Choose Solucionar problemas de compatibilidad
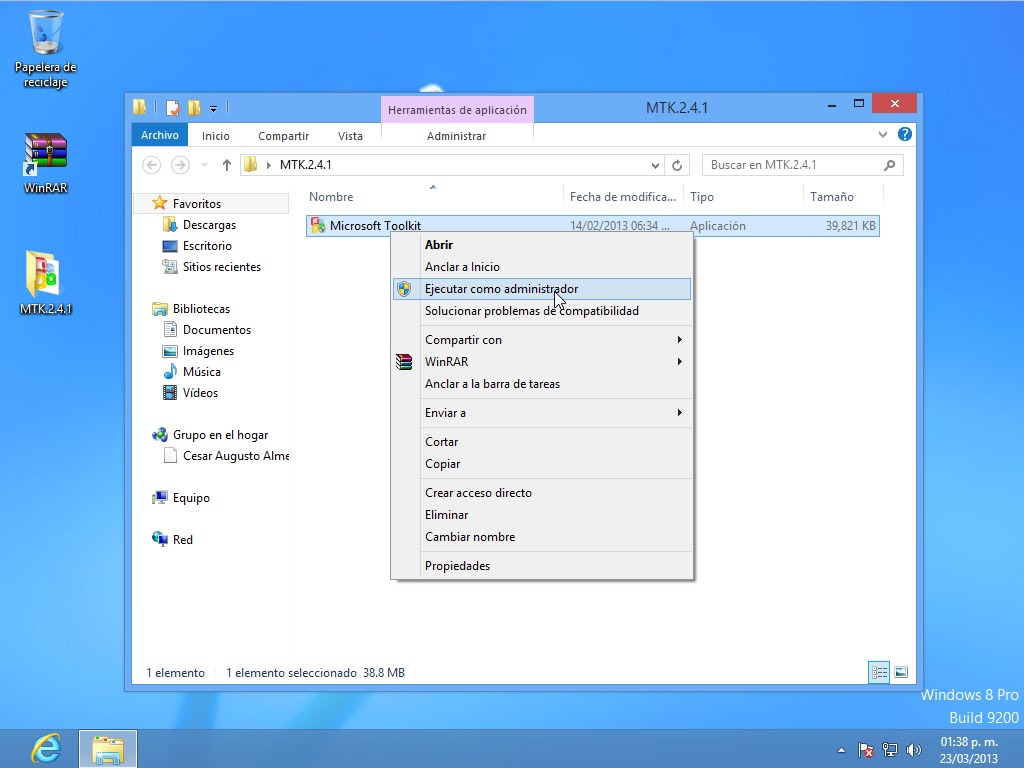 (542, 311)
